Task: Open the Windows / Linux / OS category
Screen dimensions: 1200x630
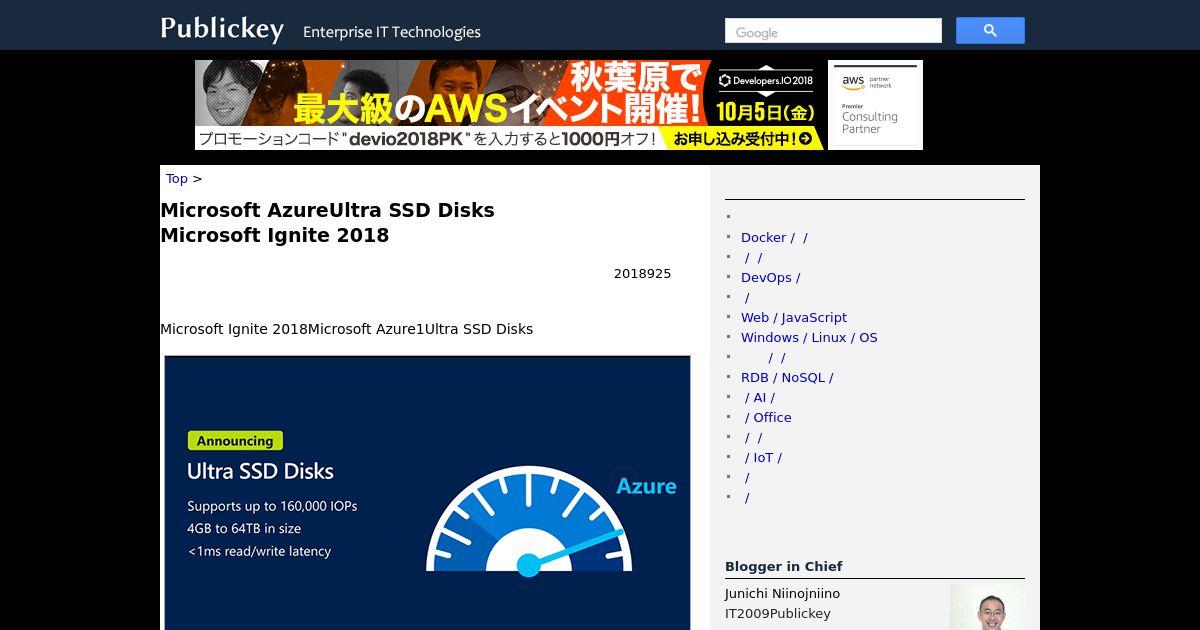Action: pos(809,338)
